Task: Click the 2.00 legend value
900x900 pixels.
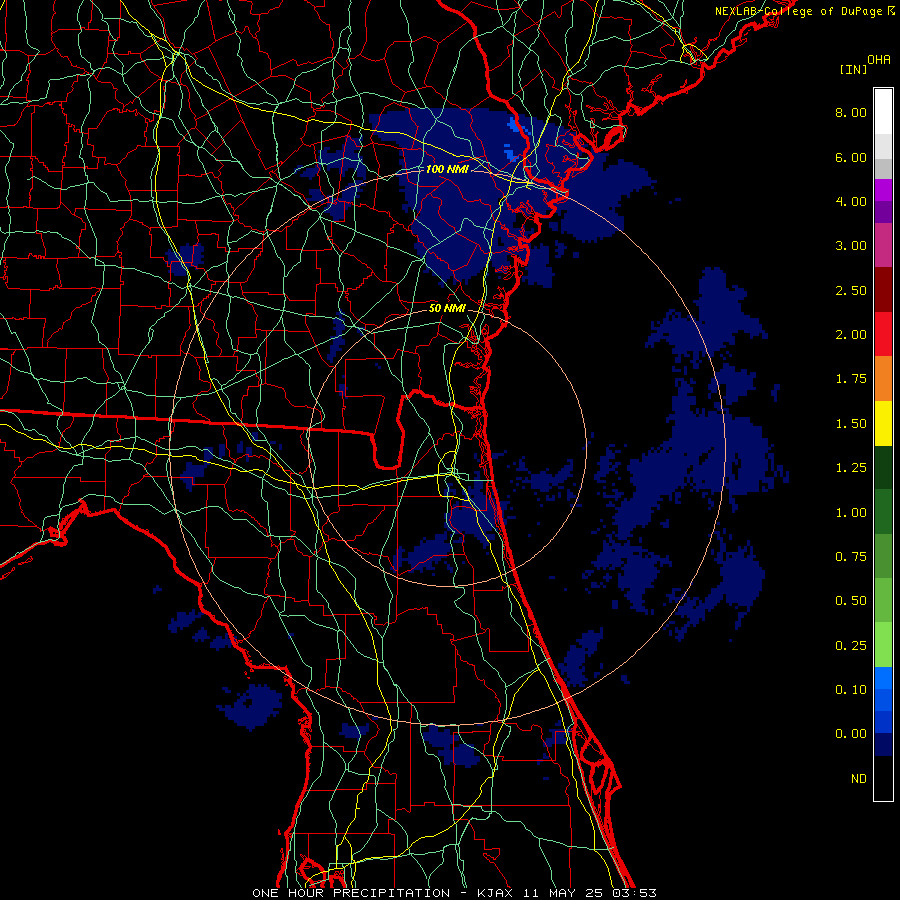Action: coord(851,335)
